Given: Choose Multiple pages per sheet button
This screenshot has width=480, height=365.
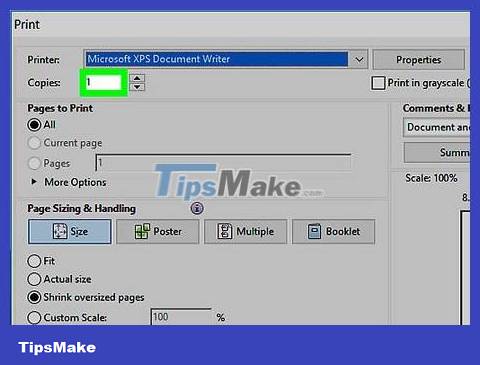Looking at the screenshot, I should coord(246,231).
